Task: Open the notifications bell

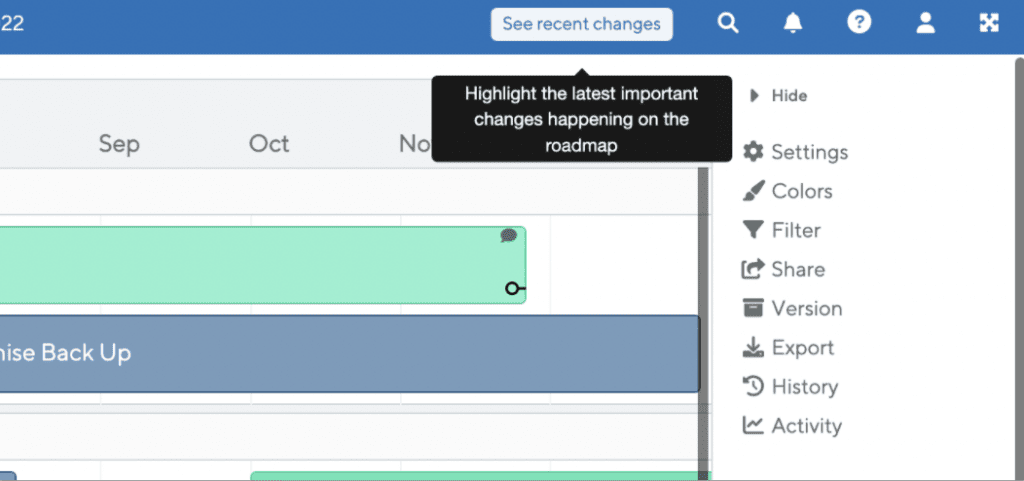Action: tap(793, 23)
